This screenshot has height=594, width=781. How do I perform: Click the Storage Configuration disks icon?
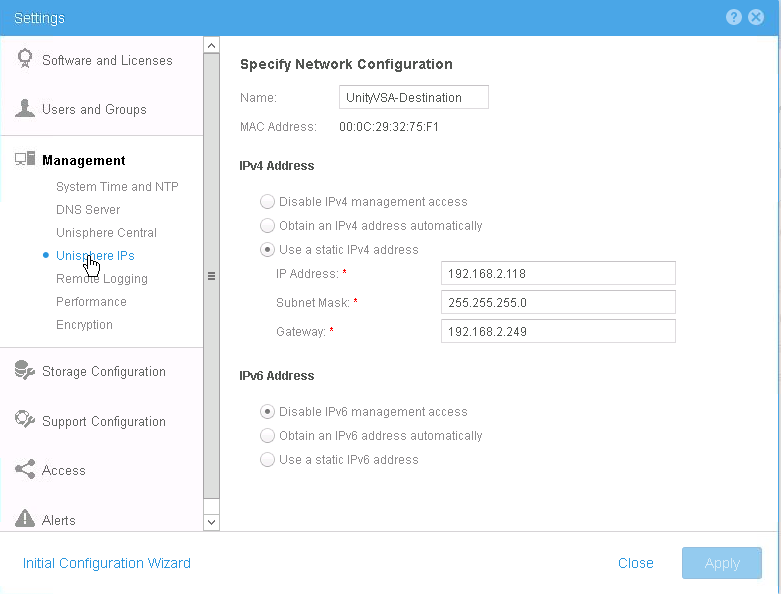pos(25,371)
